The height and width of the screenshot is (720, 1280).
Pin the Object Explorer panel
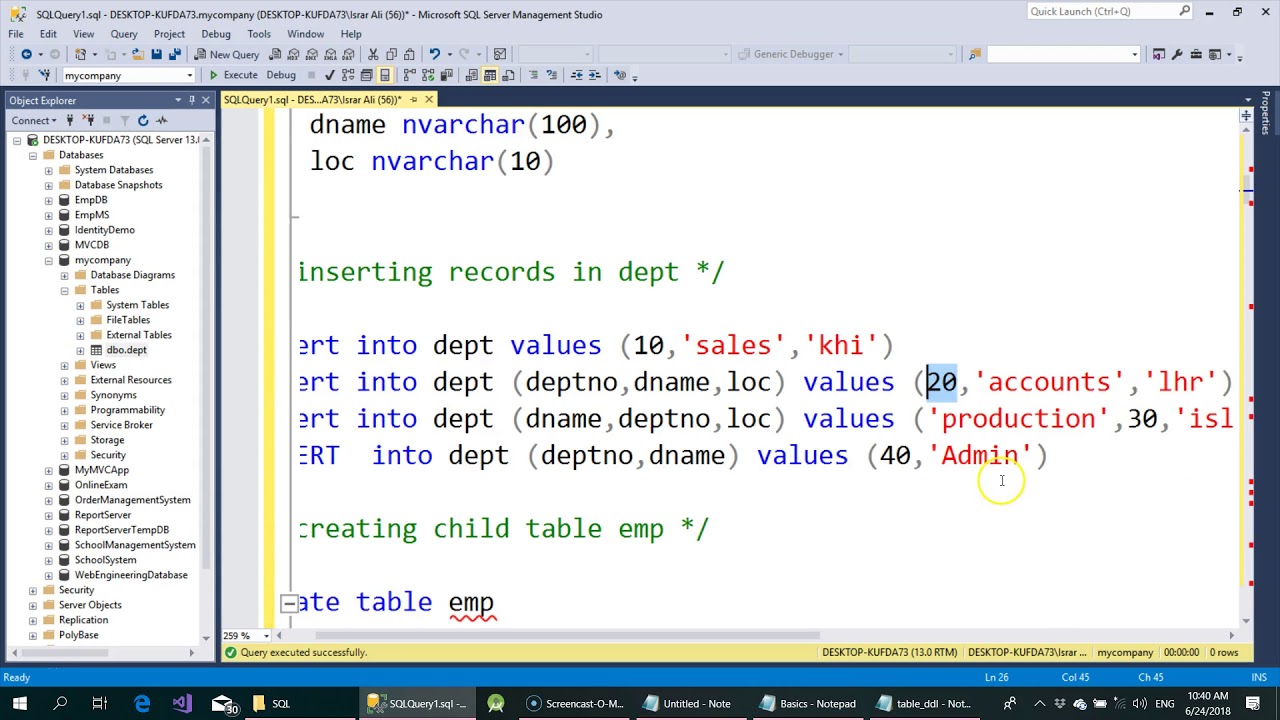pyautogui.click(x=192, y=100)
